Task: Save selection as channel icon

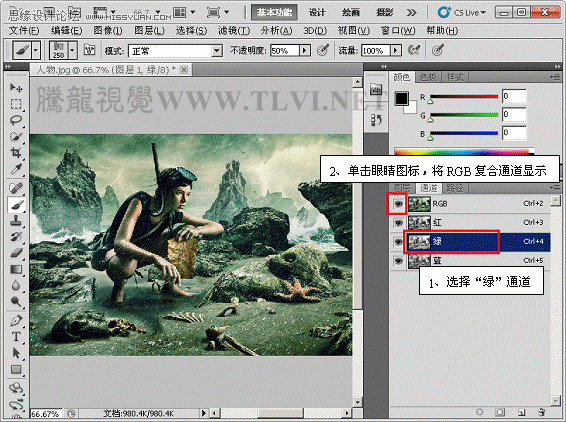Action: click(x=500, y=412)
